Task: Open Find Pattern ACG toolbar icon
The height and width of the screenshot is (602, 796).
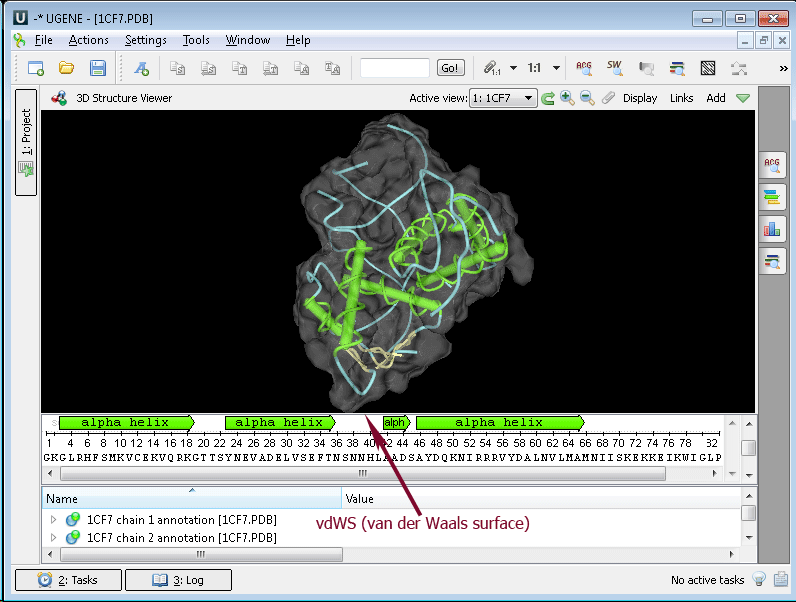Action: [584, 68]
